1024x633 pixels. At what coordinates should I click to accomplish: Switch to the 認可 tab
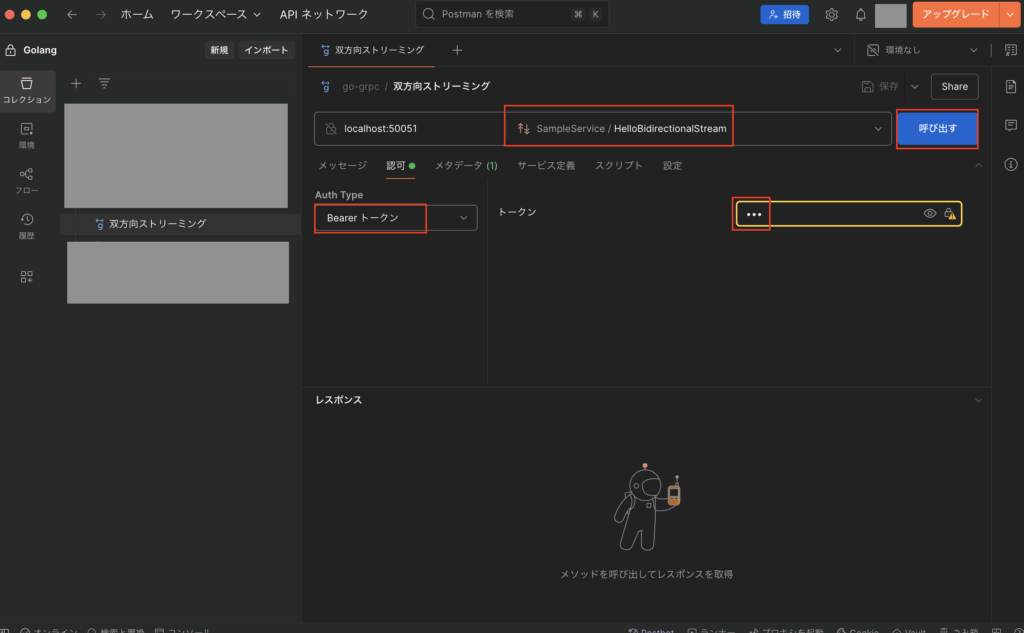(x=400, y=166)
